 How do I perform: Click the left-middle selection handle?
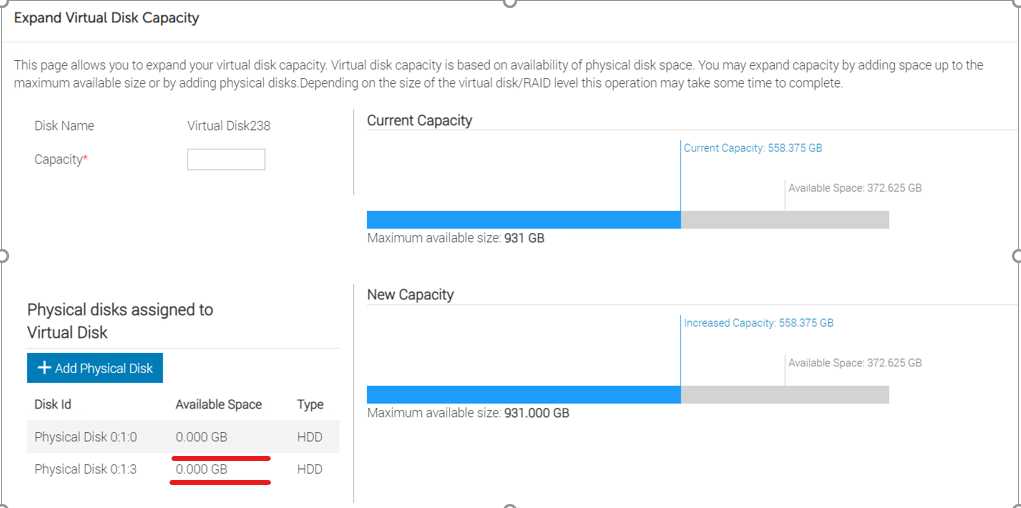click(x=3, y=255)
